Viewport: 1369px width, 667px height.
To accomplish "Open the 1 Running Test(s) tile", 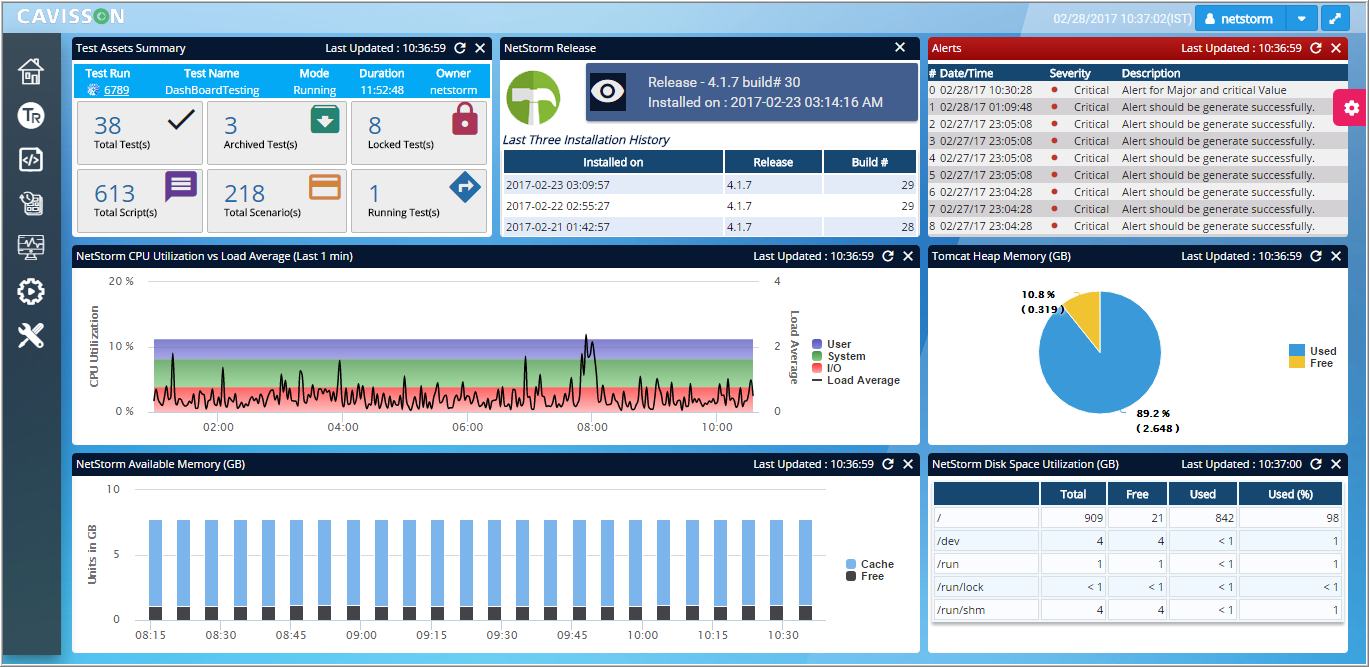I will click(x=419, y=200).
